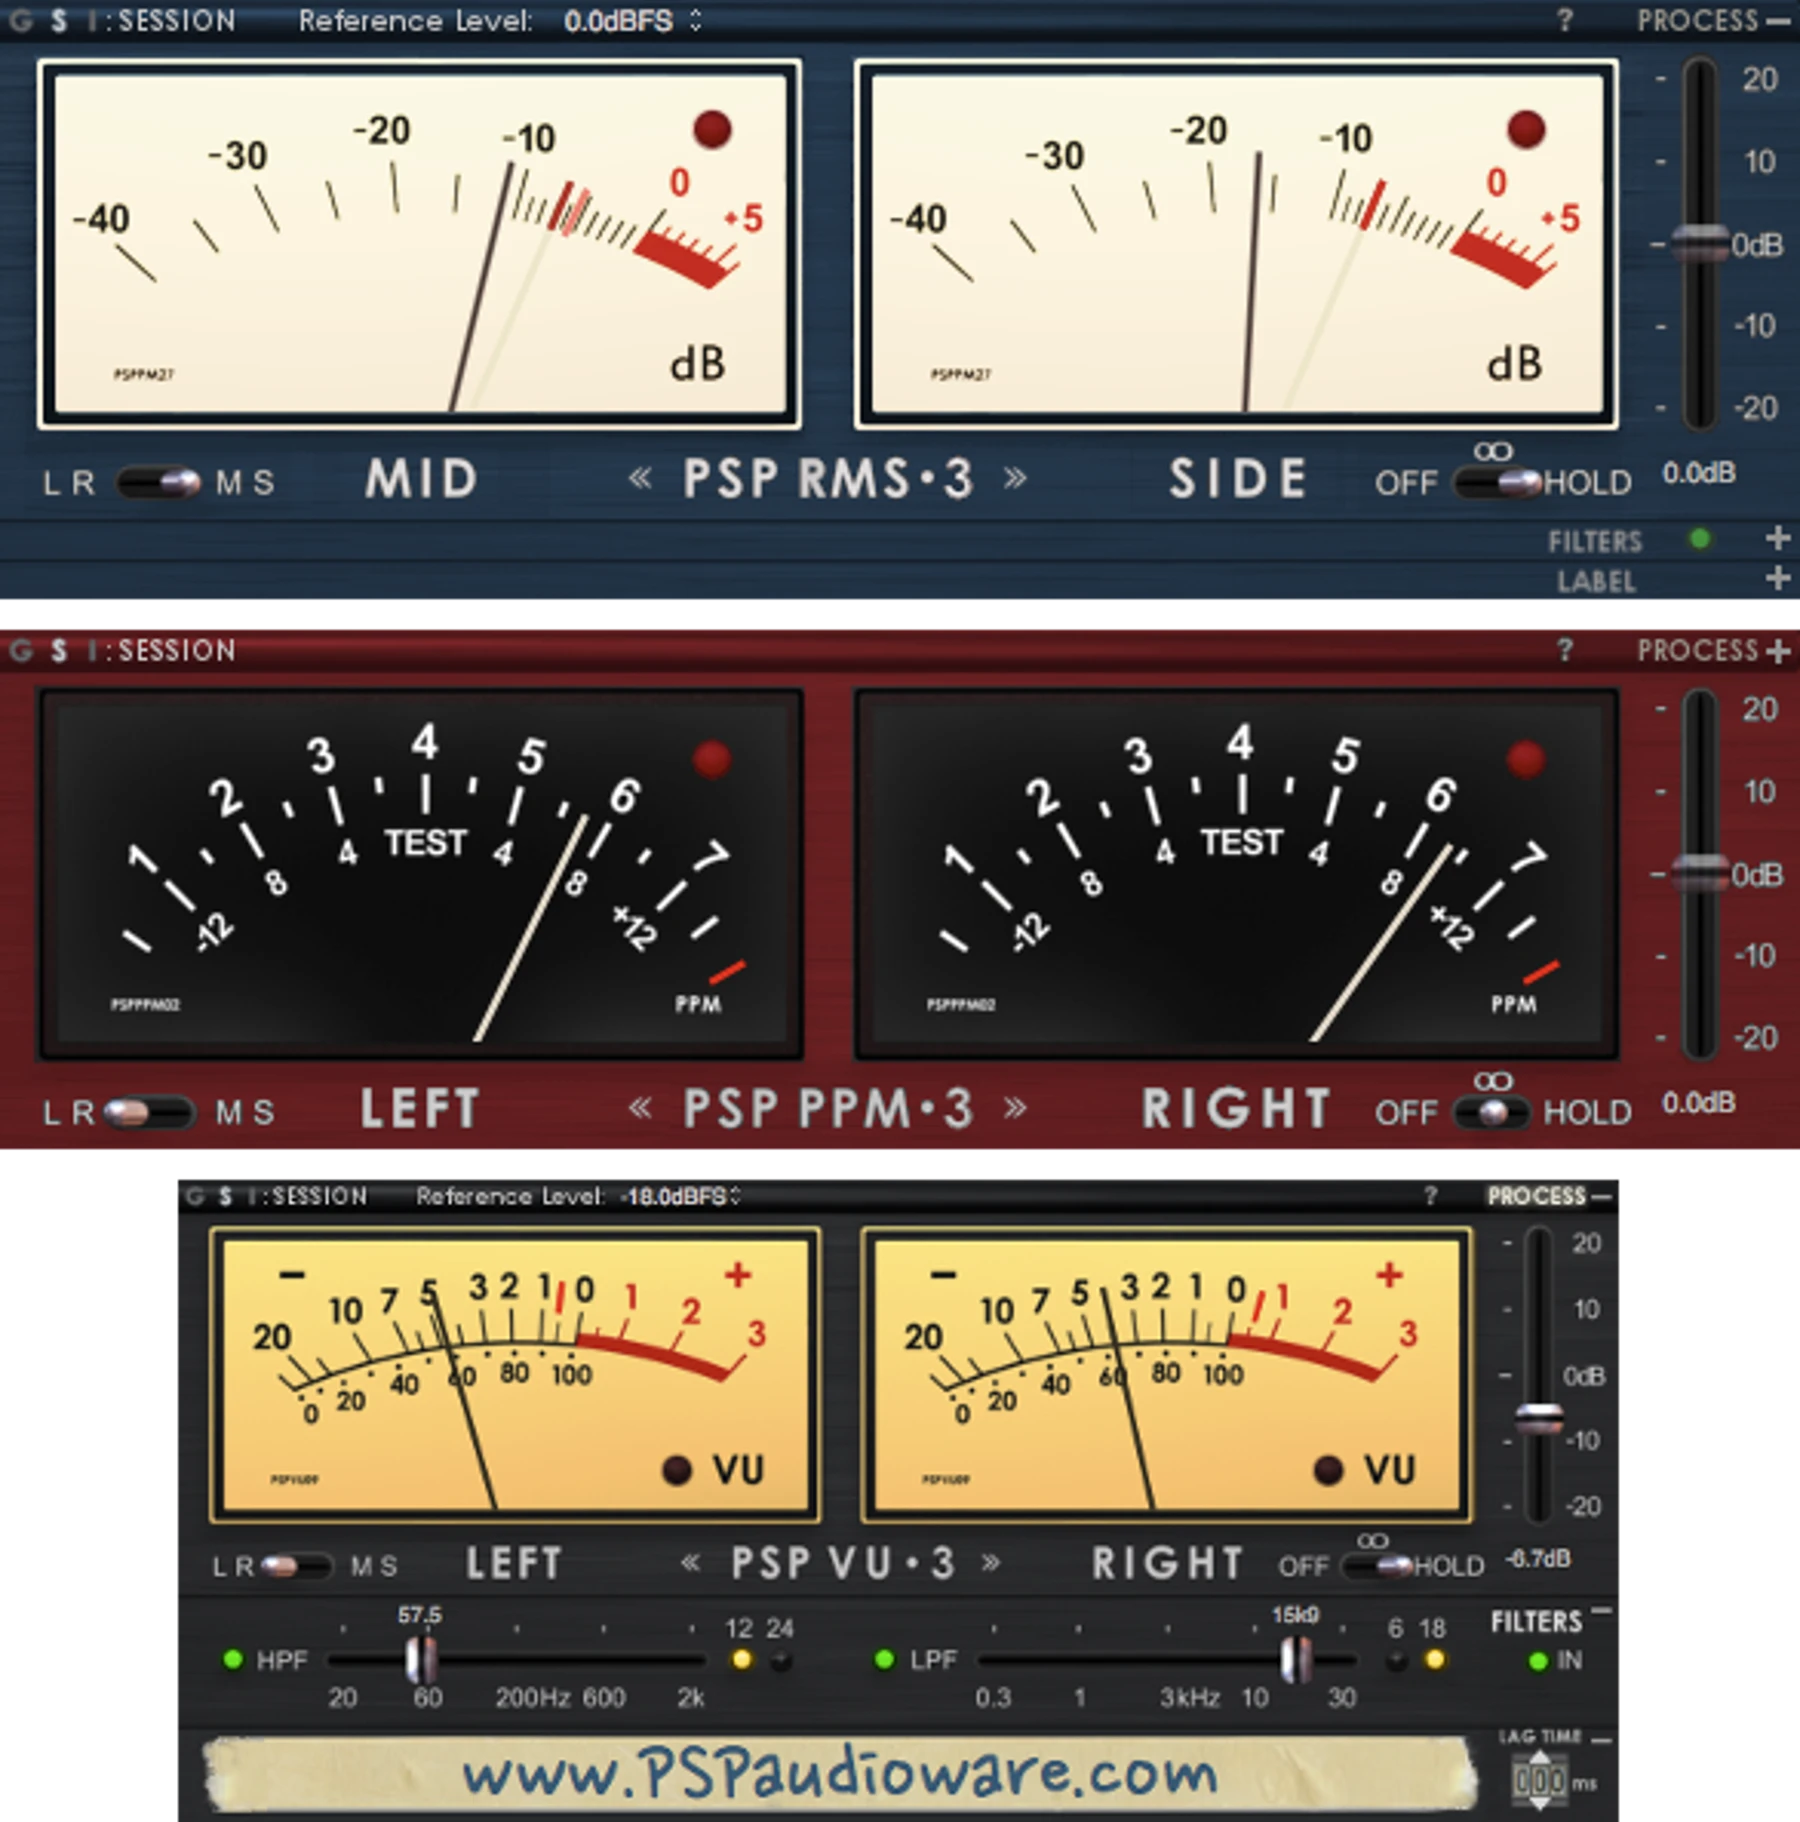The height and width of the screenshot is (1822, 1800).
Task: Click the 0.0dB gain value in RMS-3
Action: pyautogui.click(x=1699, y=472)
